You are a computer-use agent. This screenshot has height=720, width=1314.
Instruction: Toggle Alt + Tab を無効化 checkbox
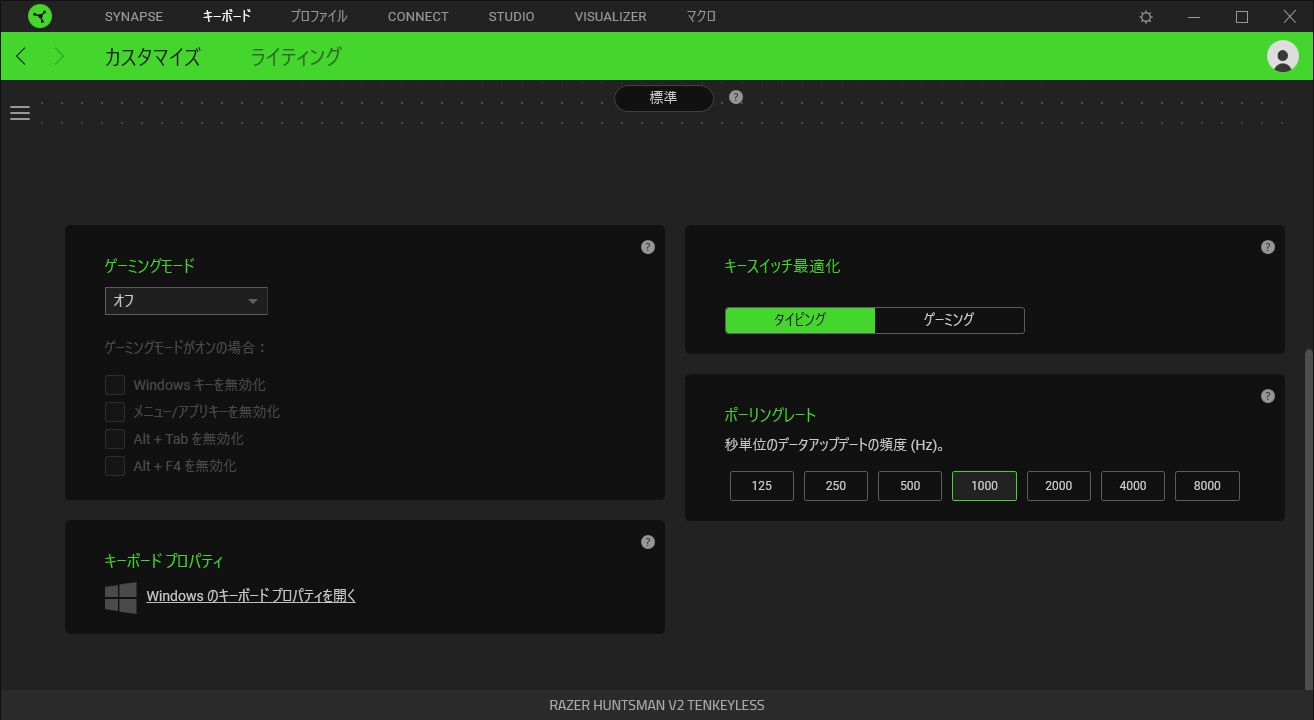pyautogui.click(x=115, y=439)
